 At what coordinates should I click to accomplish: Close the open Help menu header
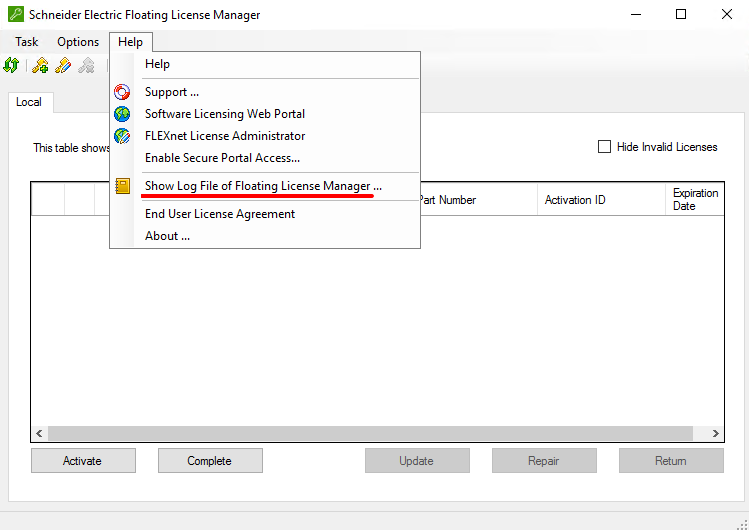tap(130, 42)
